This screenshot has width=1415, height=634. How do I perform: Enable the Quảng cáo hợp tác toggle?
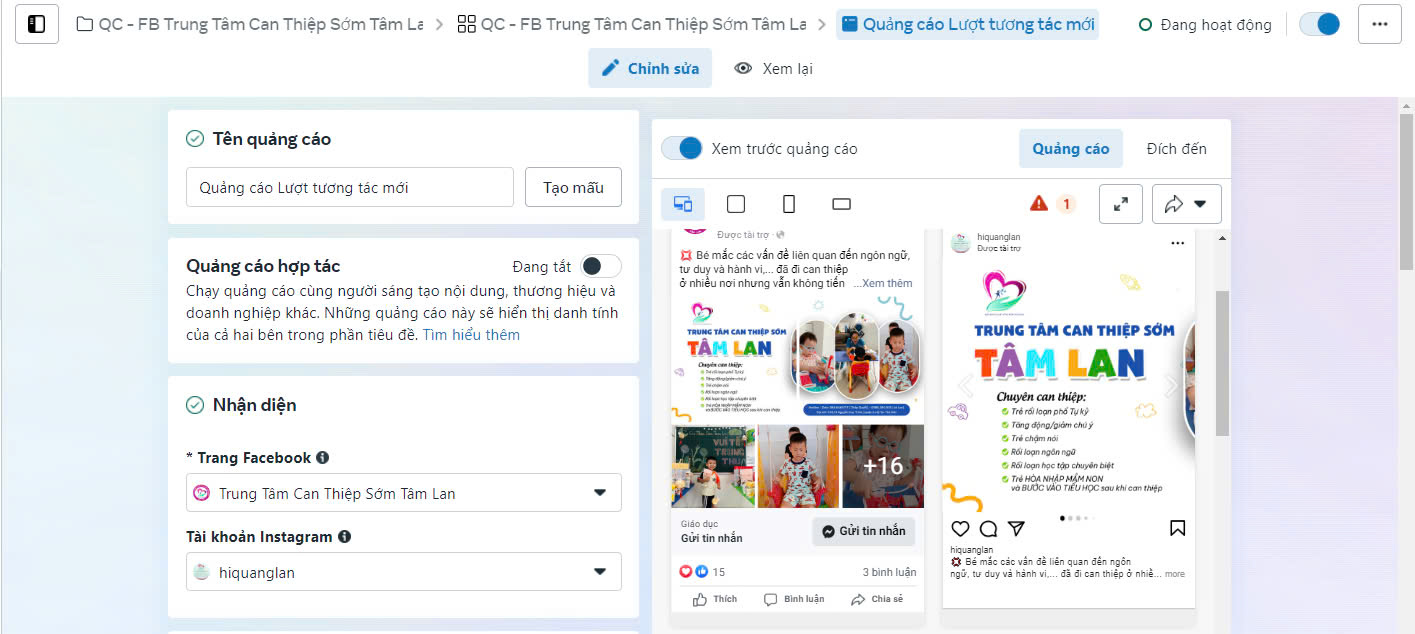[x=601, y=266]
